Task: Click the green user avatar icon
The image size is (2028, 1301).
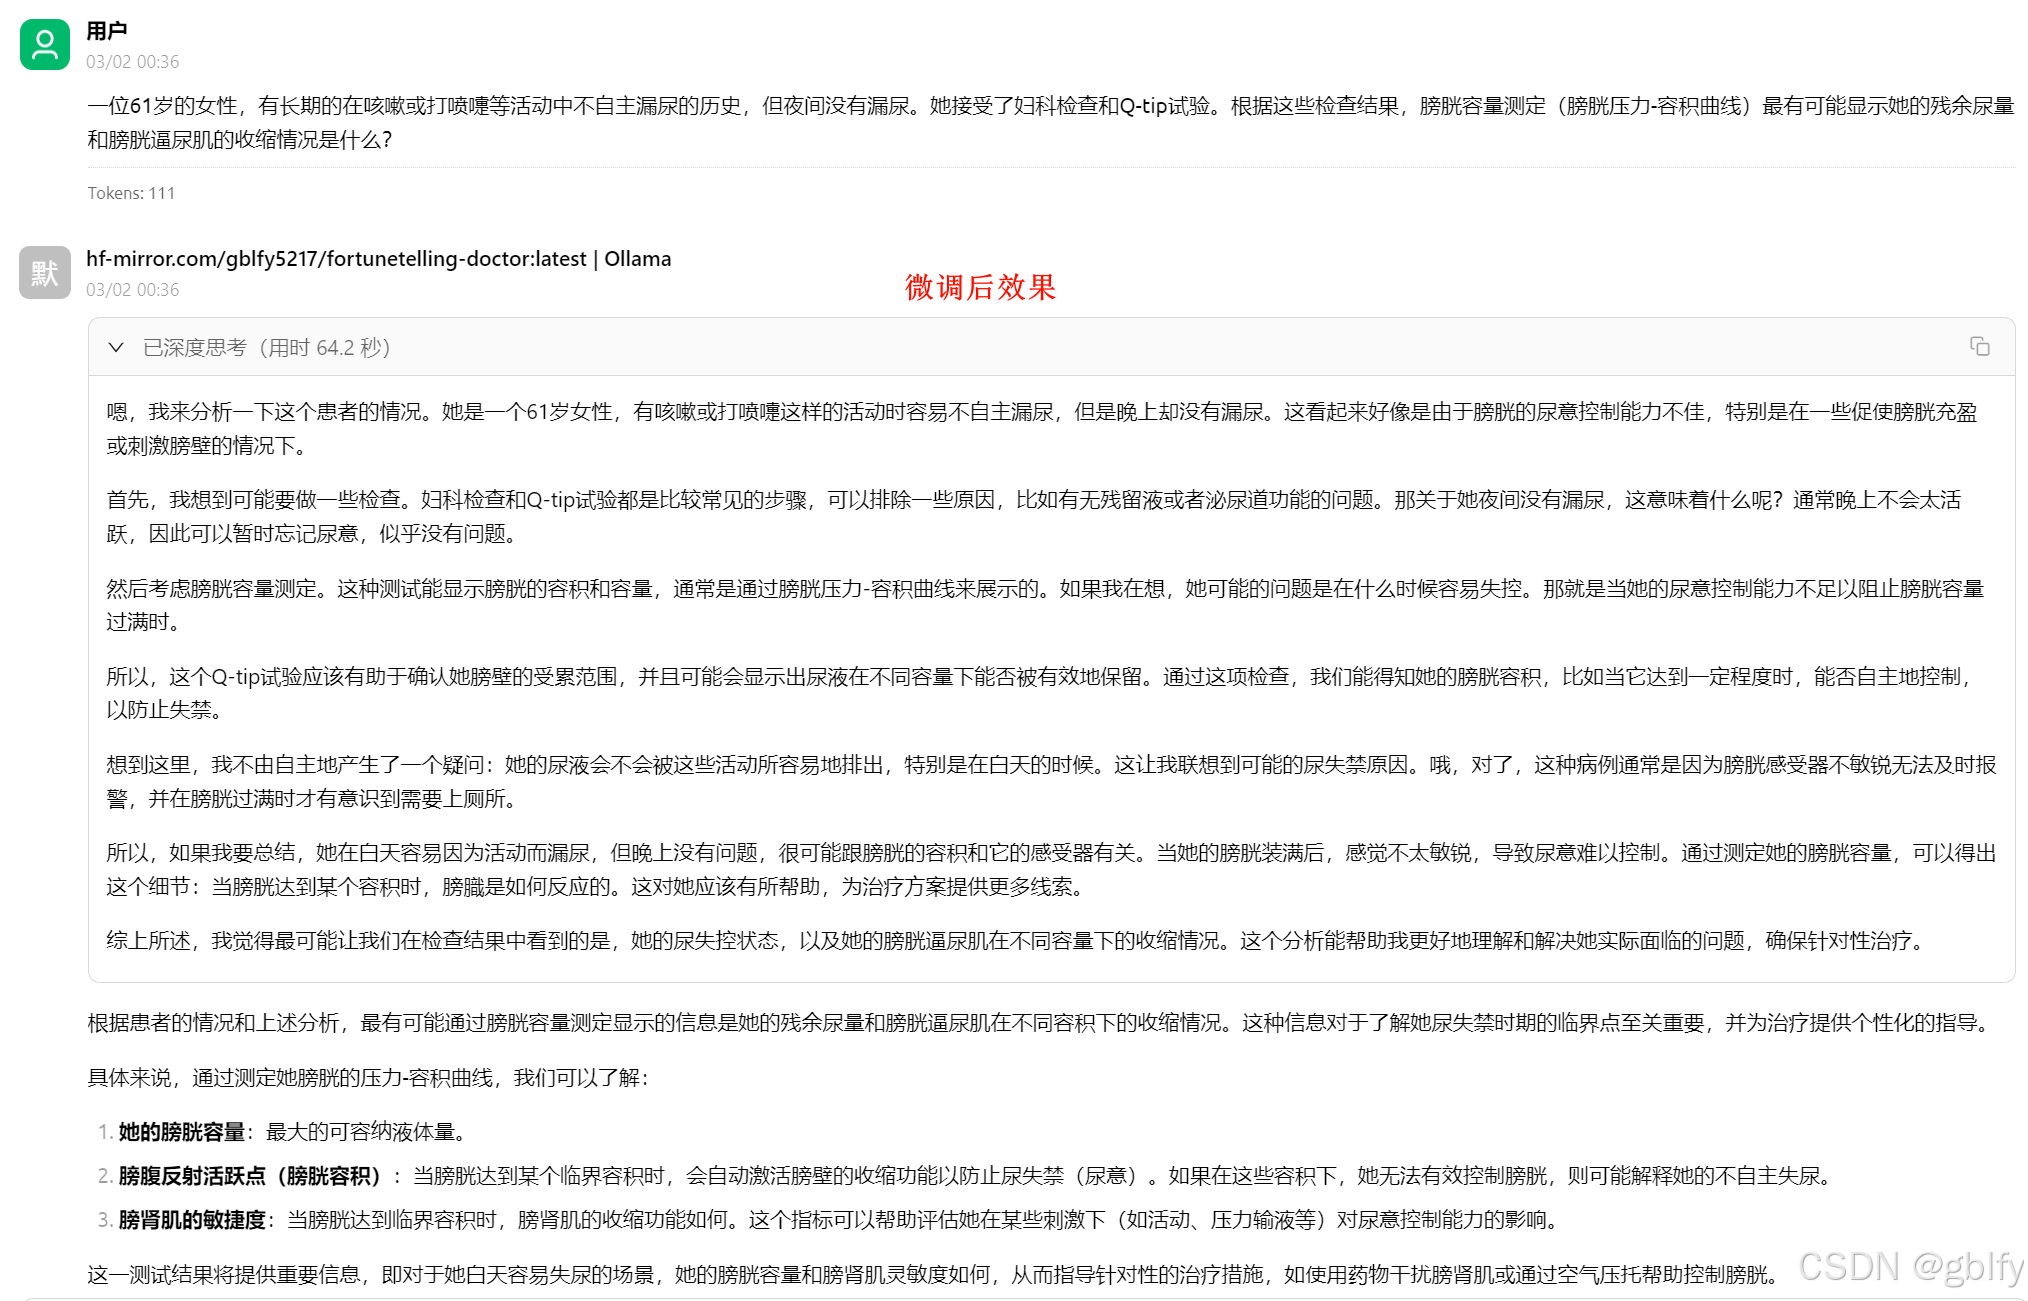Action: (x=44, y=45)
